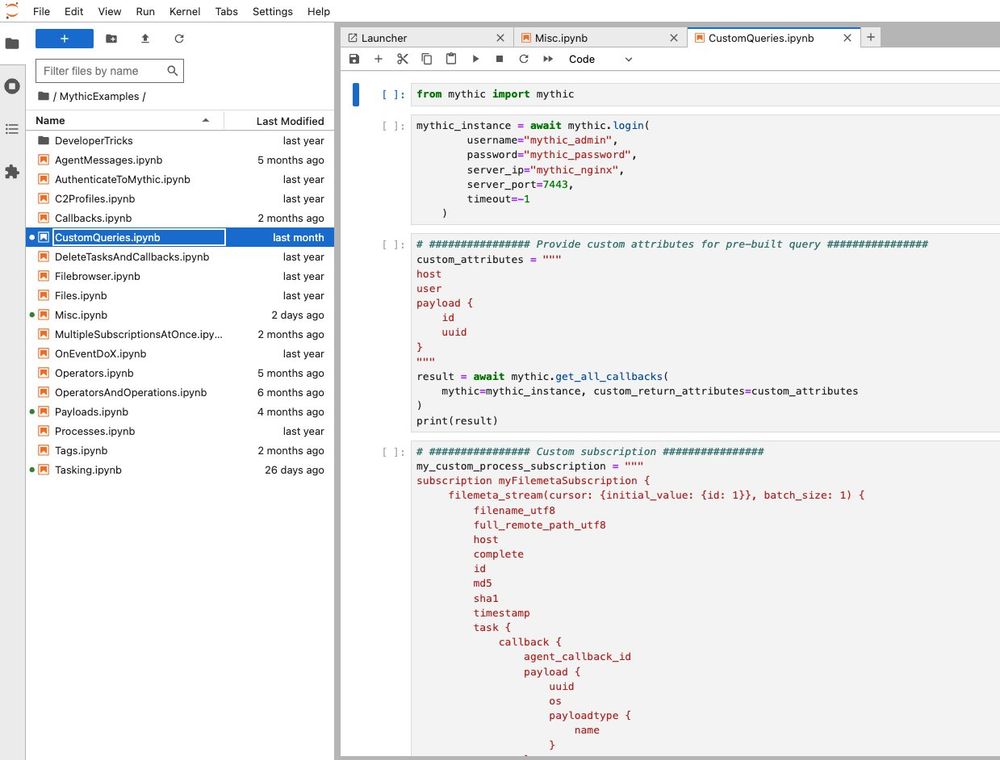Select Misc.ipynb in file list
Image resolution: width=1000 pixels, height=760 pixels.
pos(180,315)
